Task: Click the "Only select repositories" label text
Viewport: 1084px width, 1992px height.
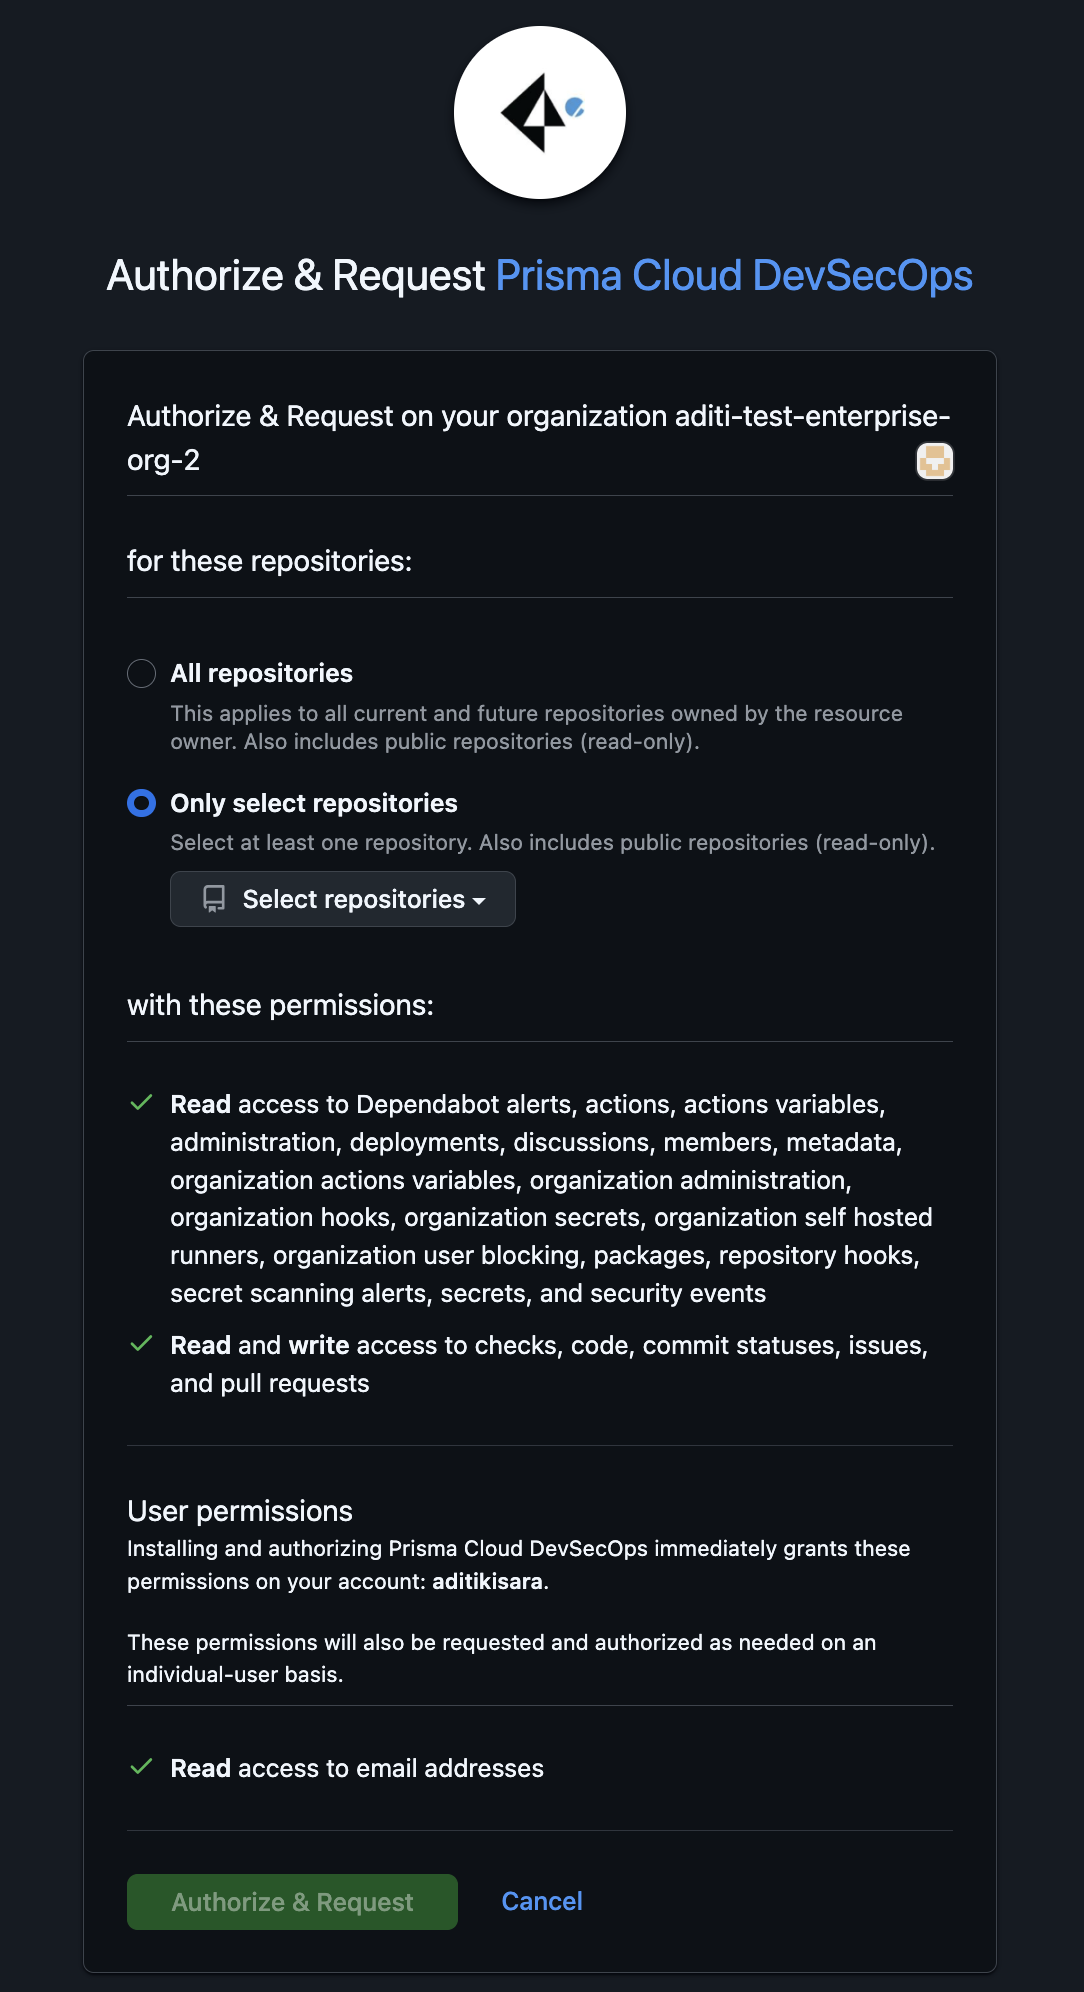Action: point(314,803)
